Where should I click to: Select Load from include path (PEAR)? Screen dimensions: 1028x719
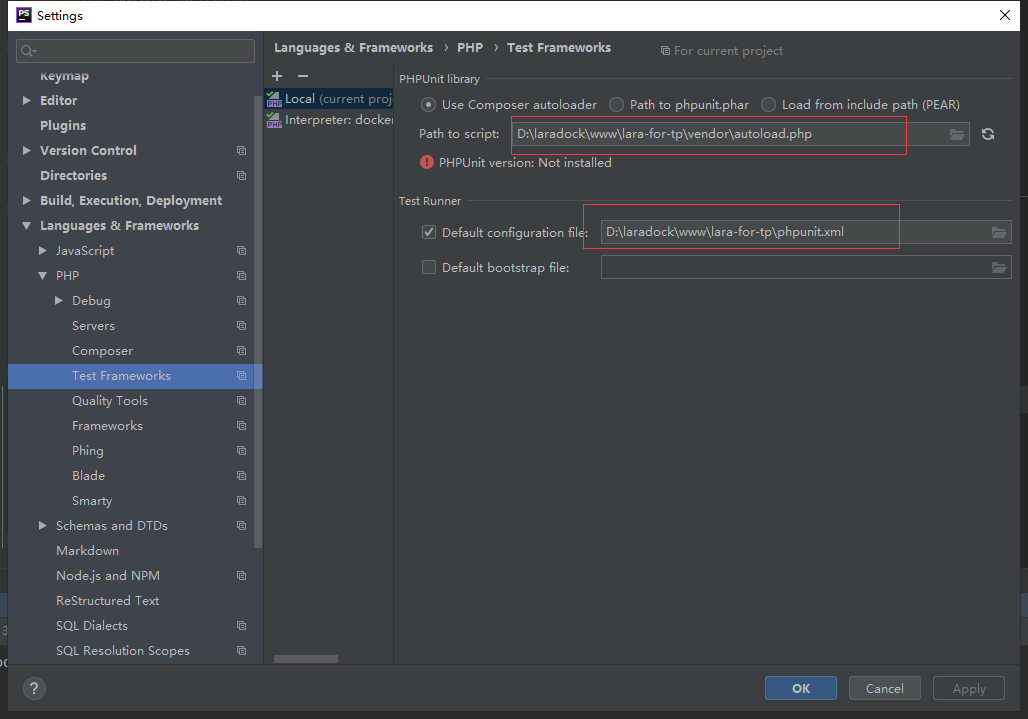(768, 105)
